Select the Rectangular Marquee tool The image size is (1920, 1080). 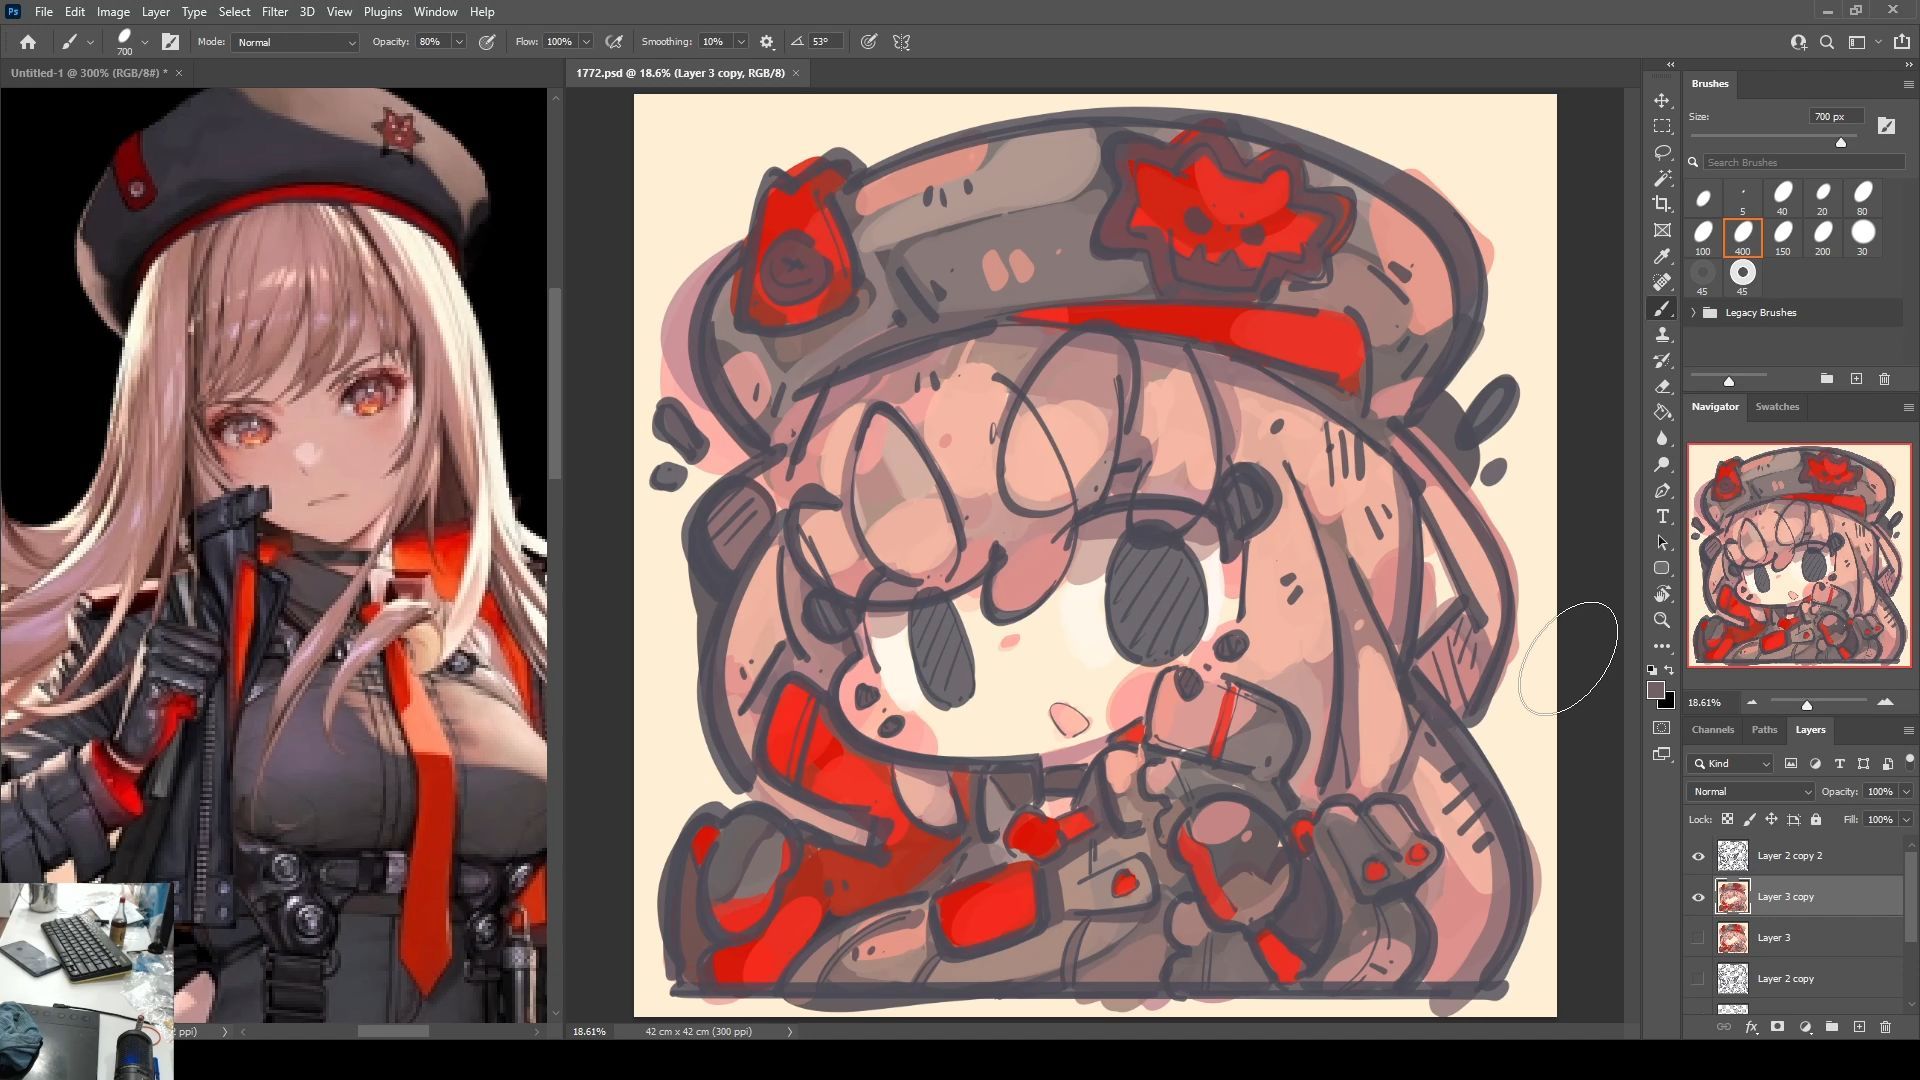click(x=1662, y=126)
